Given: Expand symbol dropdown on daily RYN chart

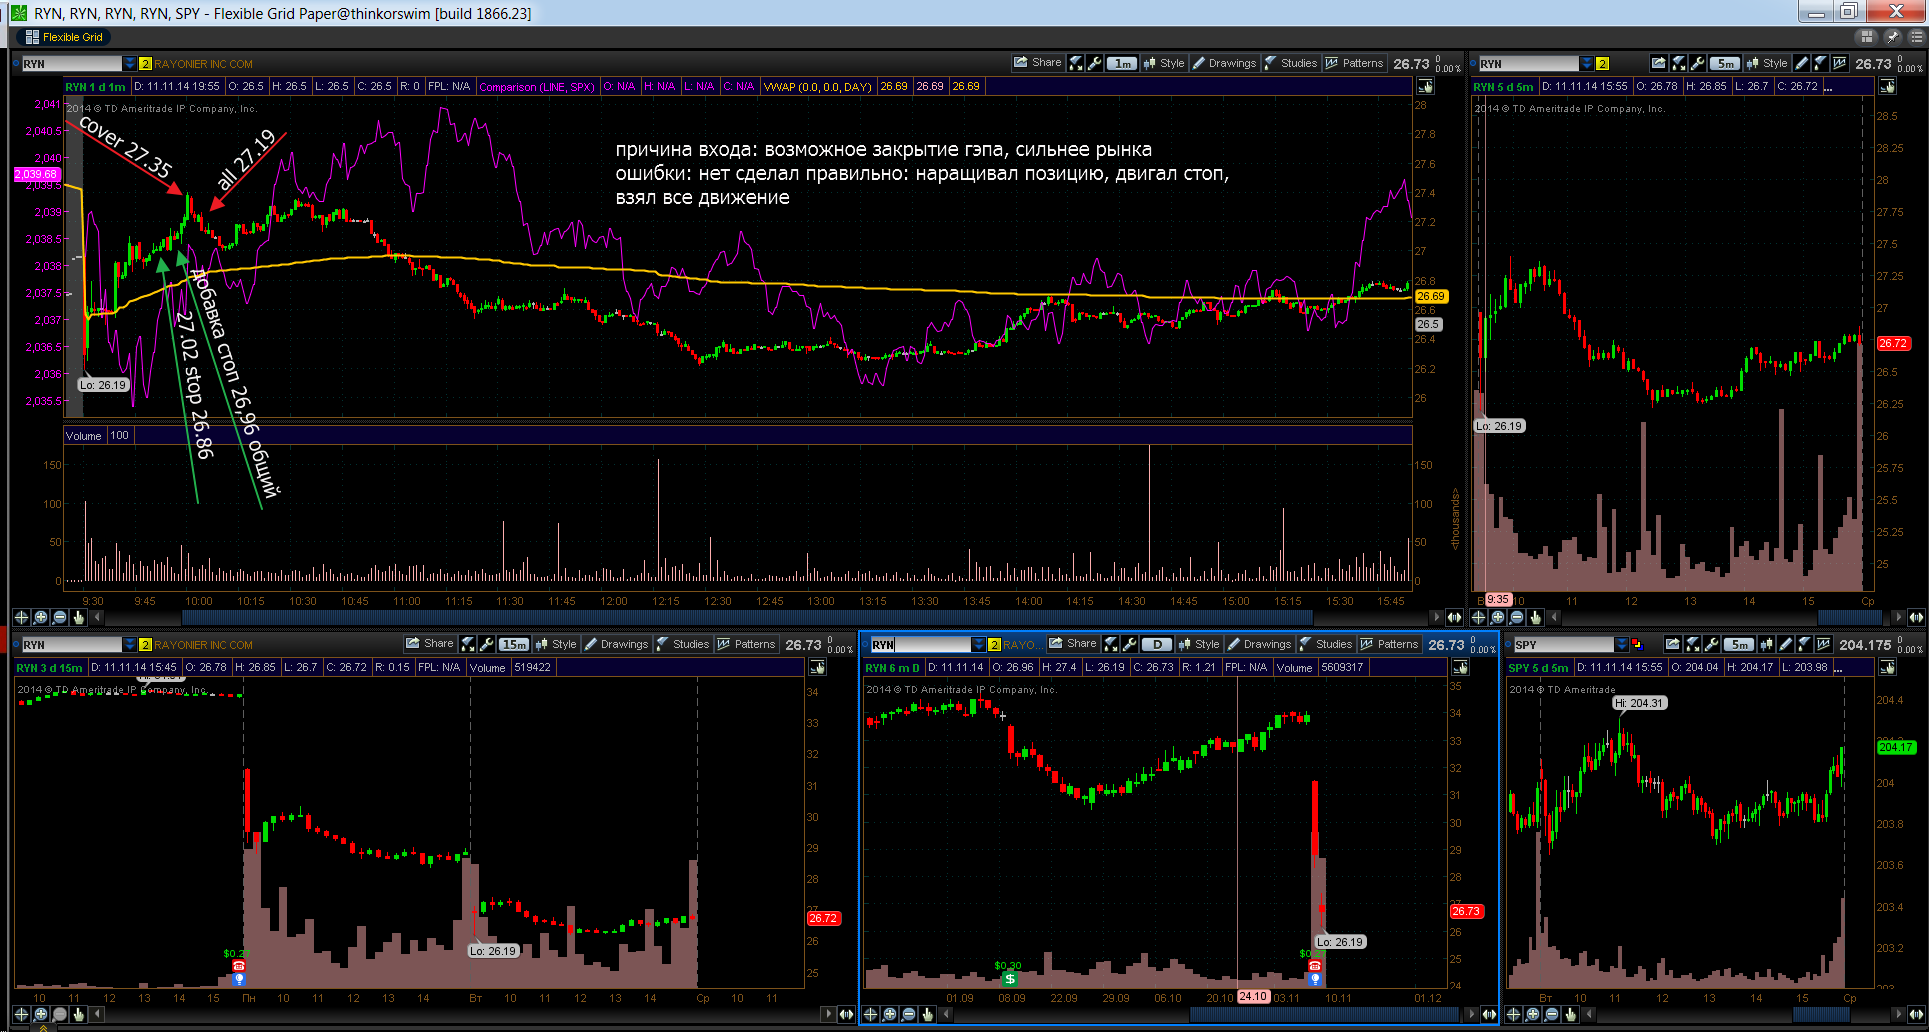Looking at the screenshot, I should [x=979, y=644].
